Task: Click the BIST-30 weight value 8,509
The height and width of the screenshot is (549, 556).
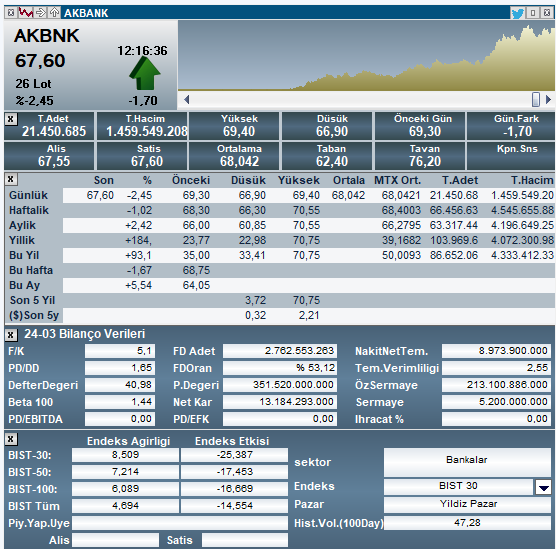Action: 125,455
